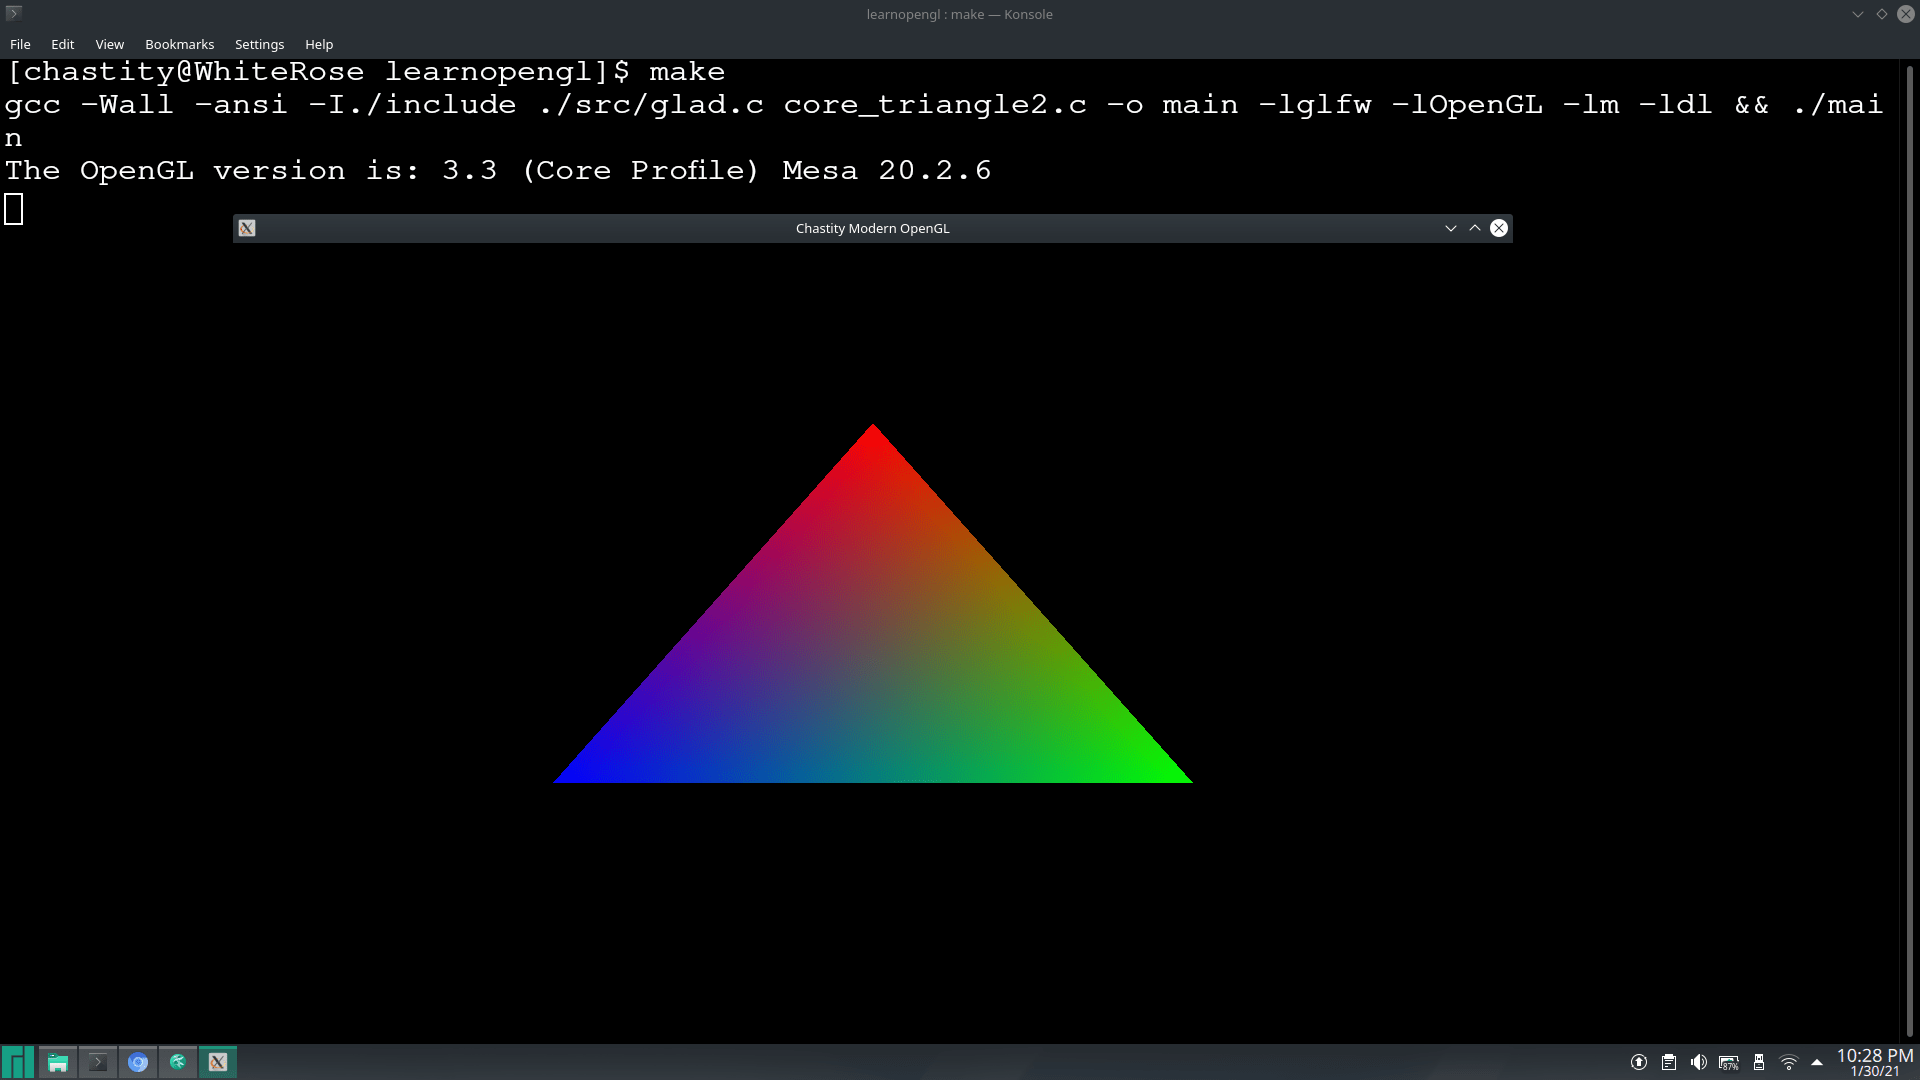Select the running OpenGL X app in taskbar
The height and width of the screenshot is (1080, 1920).
(218, 1062)
